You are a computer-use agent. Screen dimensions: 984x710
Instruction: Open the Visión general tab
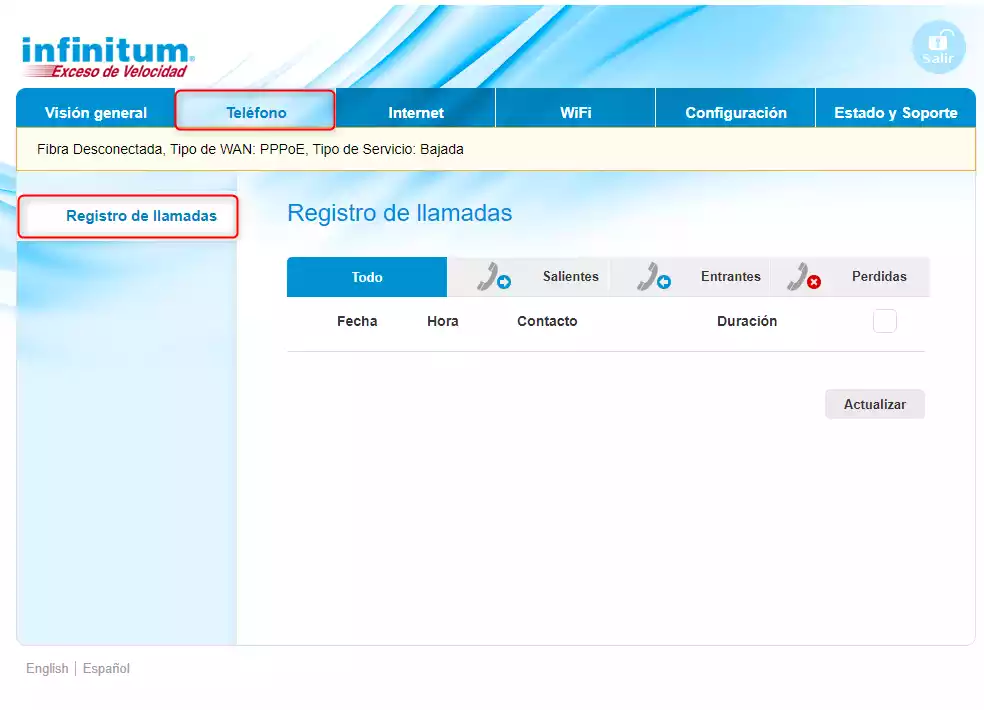96,113
